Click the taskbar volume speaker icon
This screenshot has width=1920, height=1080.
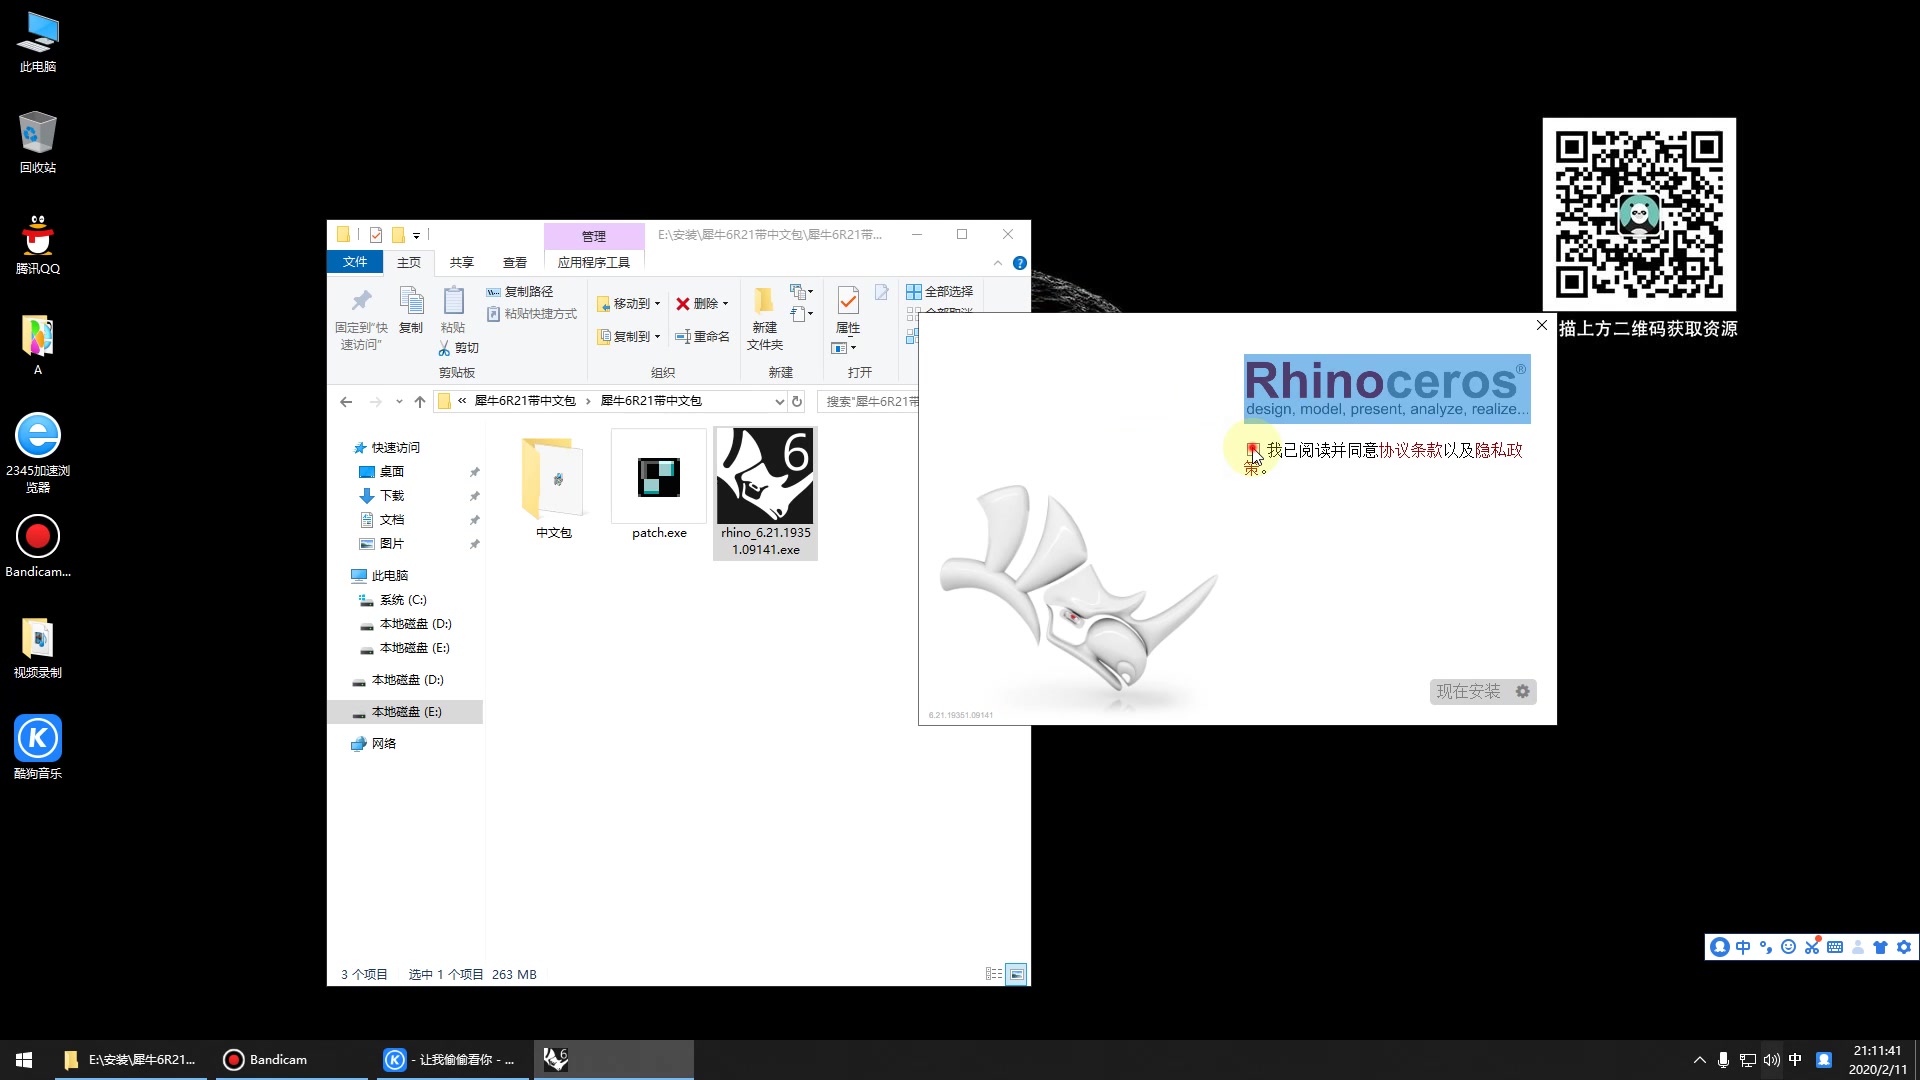(x=1771, y=1060)
